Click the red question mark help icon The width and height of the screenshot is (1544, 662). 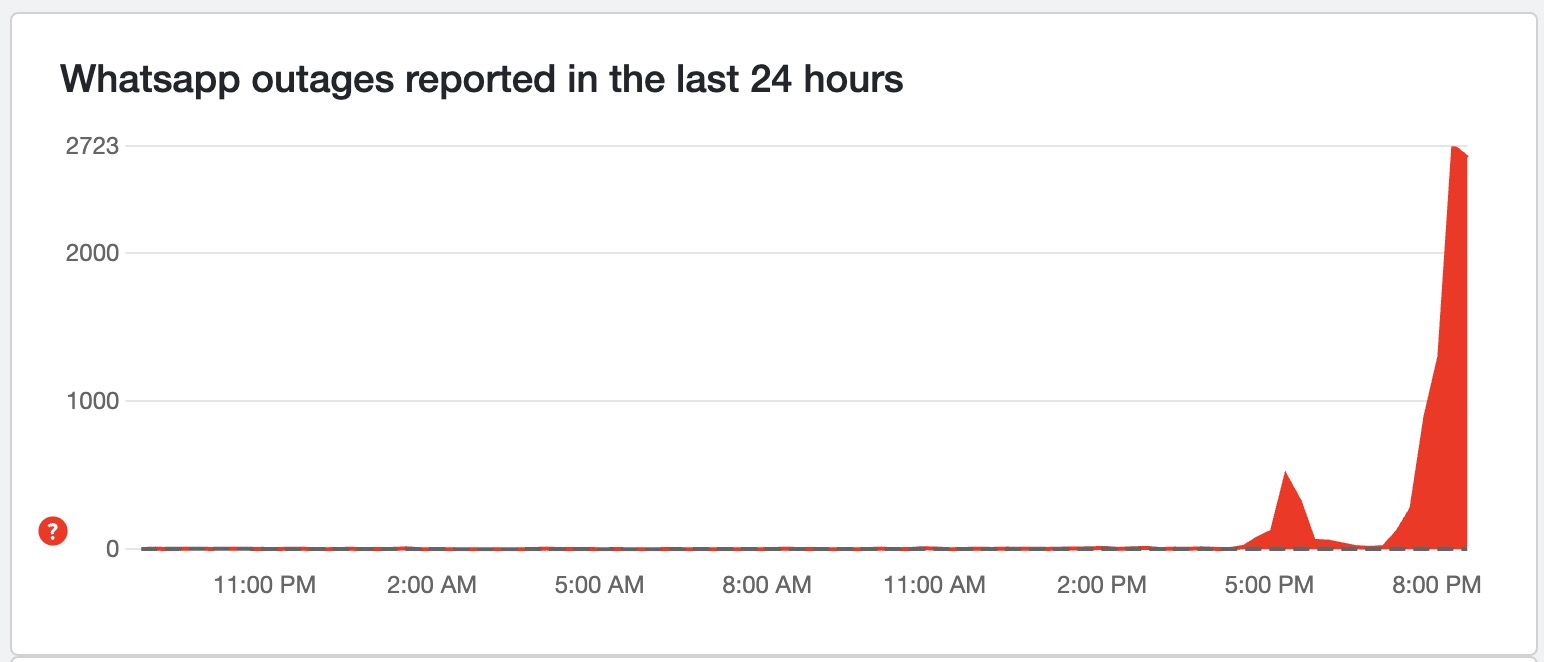point(52,531)
